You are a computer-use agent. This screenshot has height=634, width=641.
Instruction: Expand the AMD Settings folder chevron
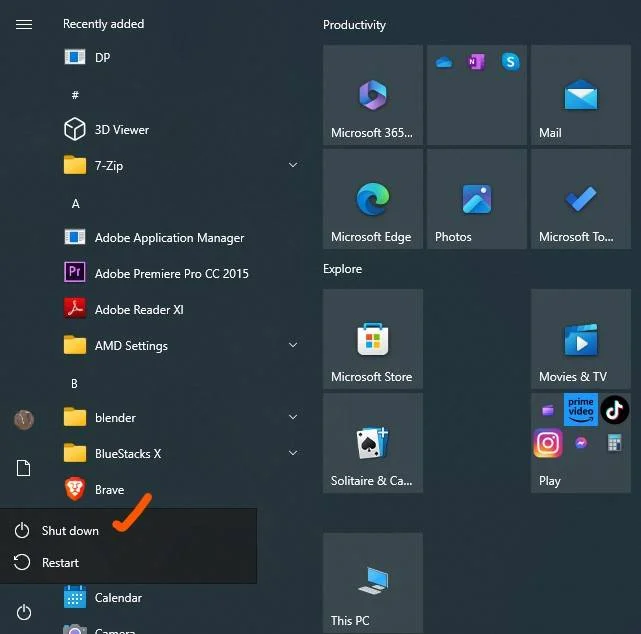click(293, 345)
